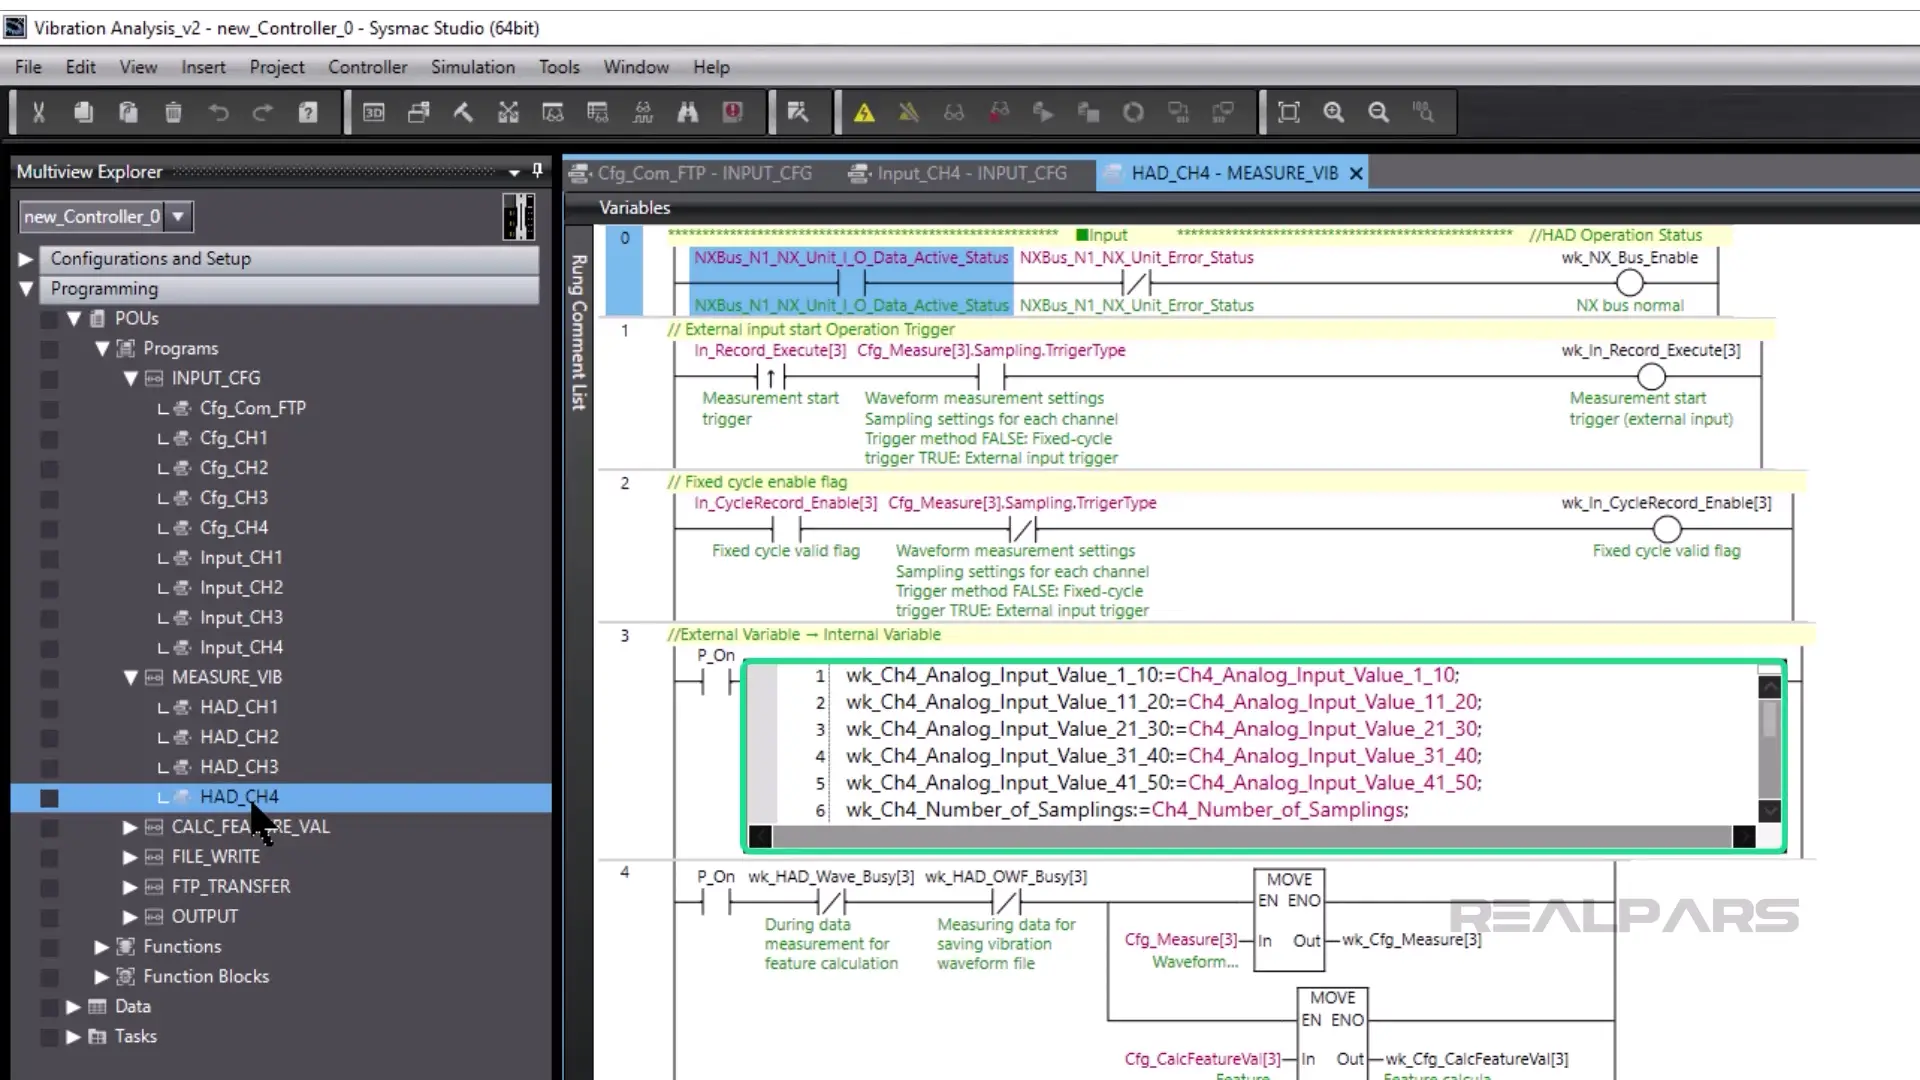Toggle the square marker beside Programs
This screenshot has width=1920, height=1080.
point(49,349)
